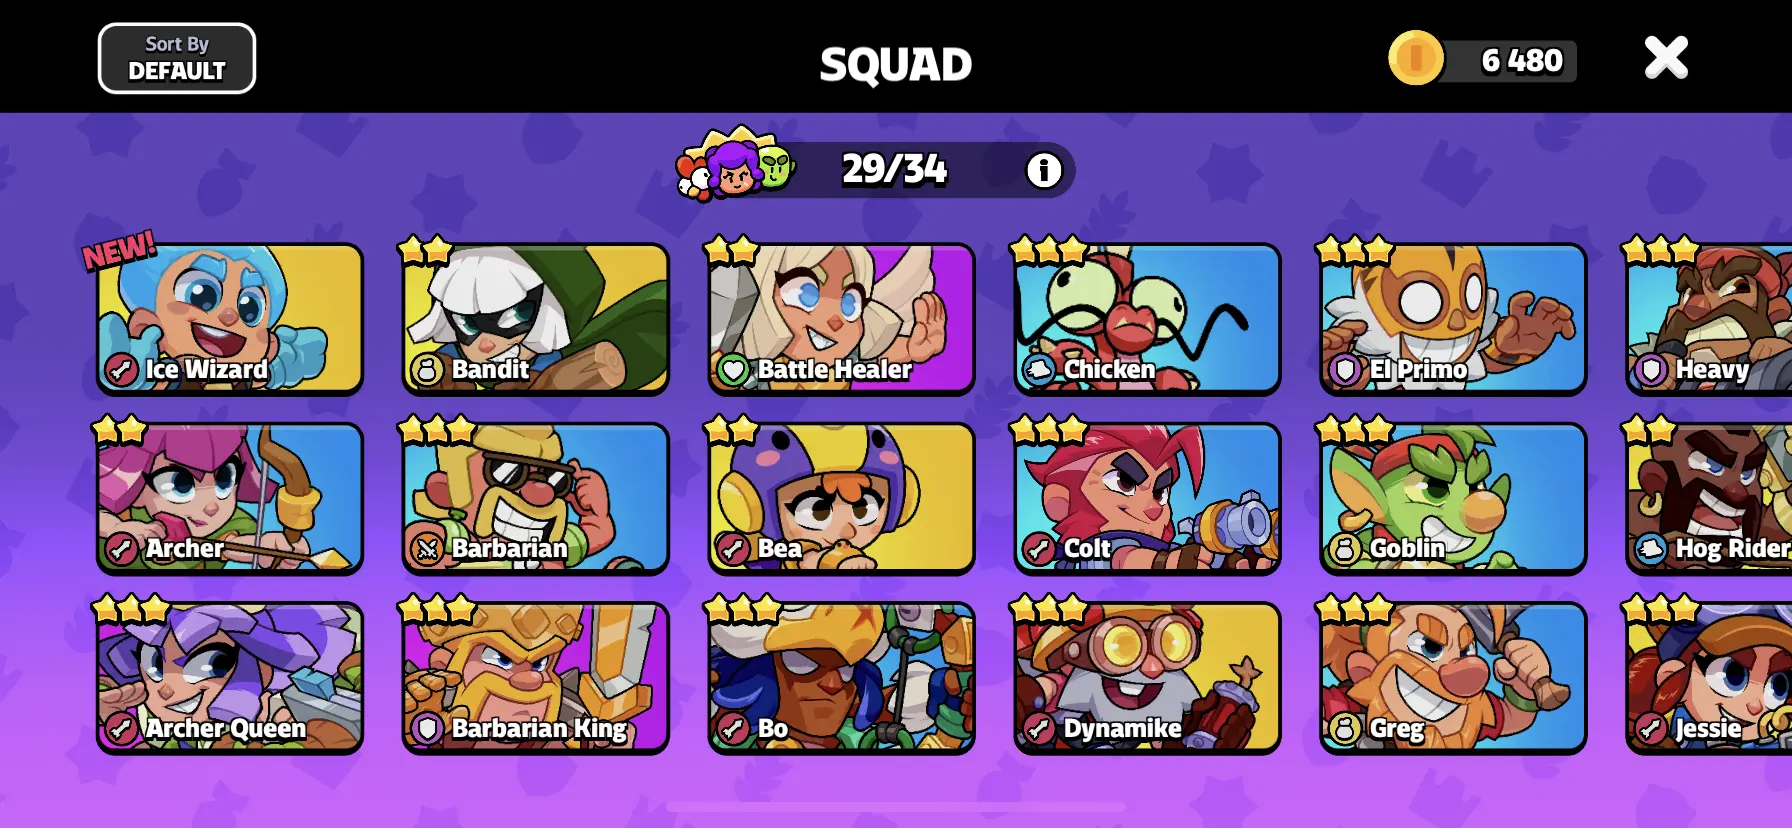Select the new Ice Wizard card
The height and width of the screenshot is (828, 1792).
[x=230, y=318]
